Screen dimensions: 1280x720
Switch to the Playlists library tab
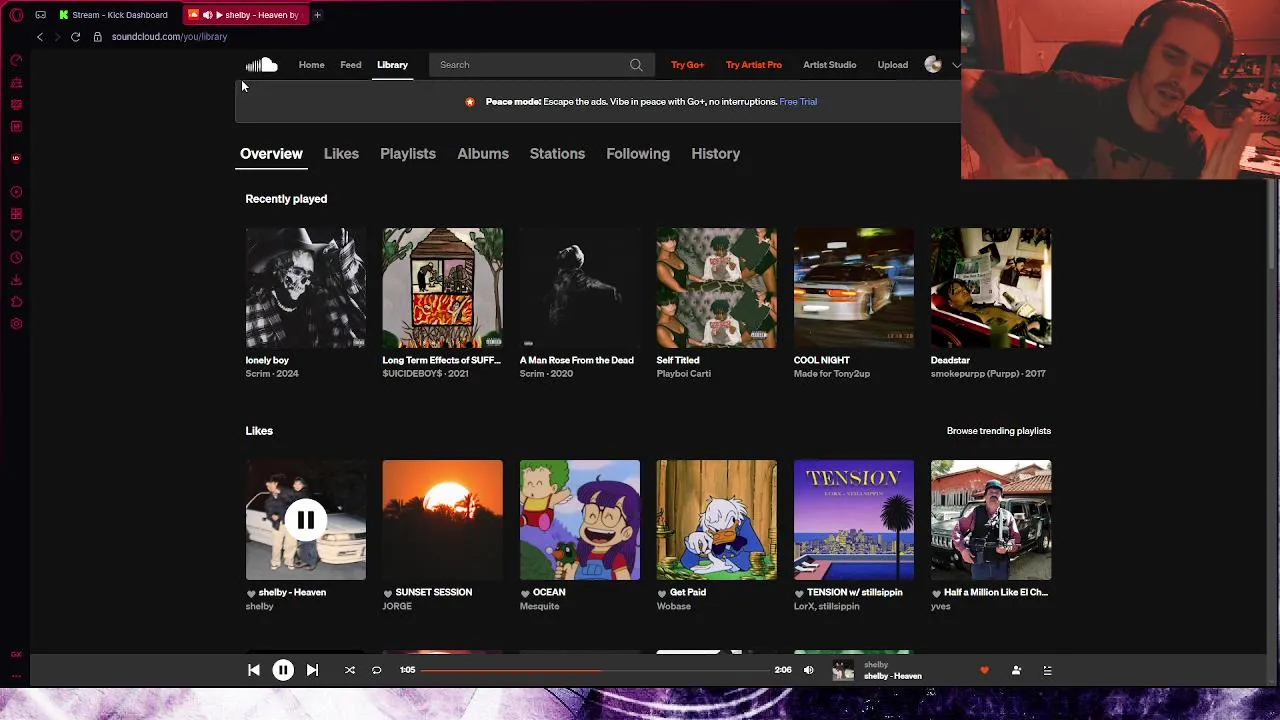tap(408, 154)
